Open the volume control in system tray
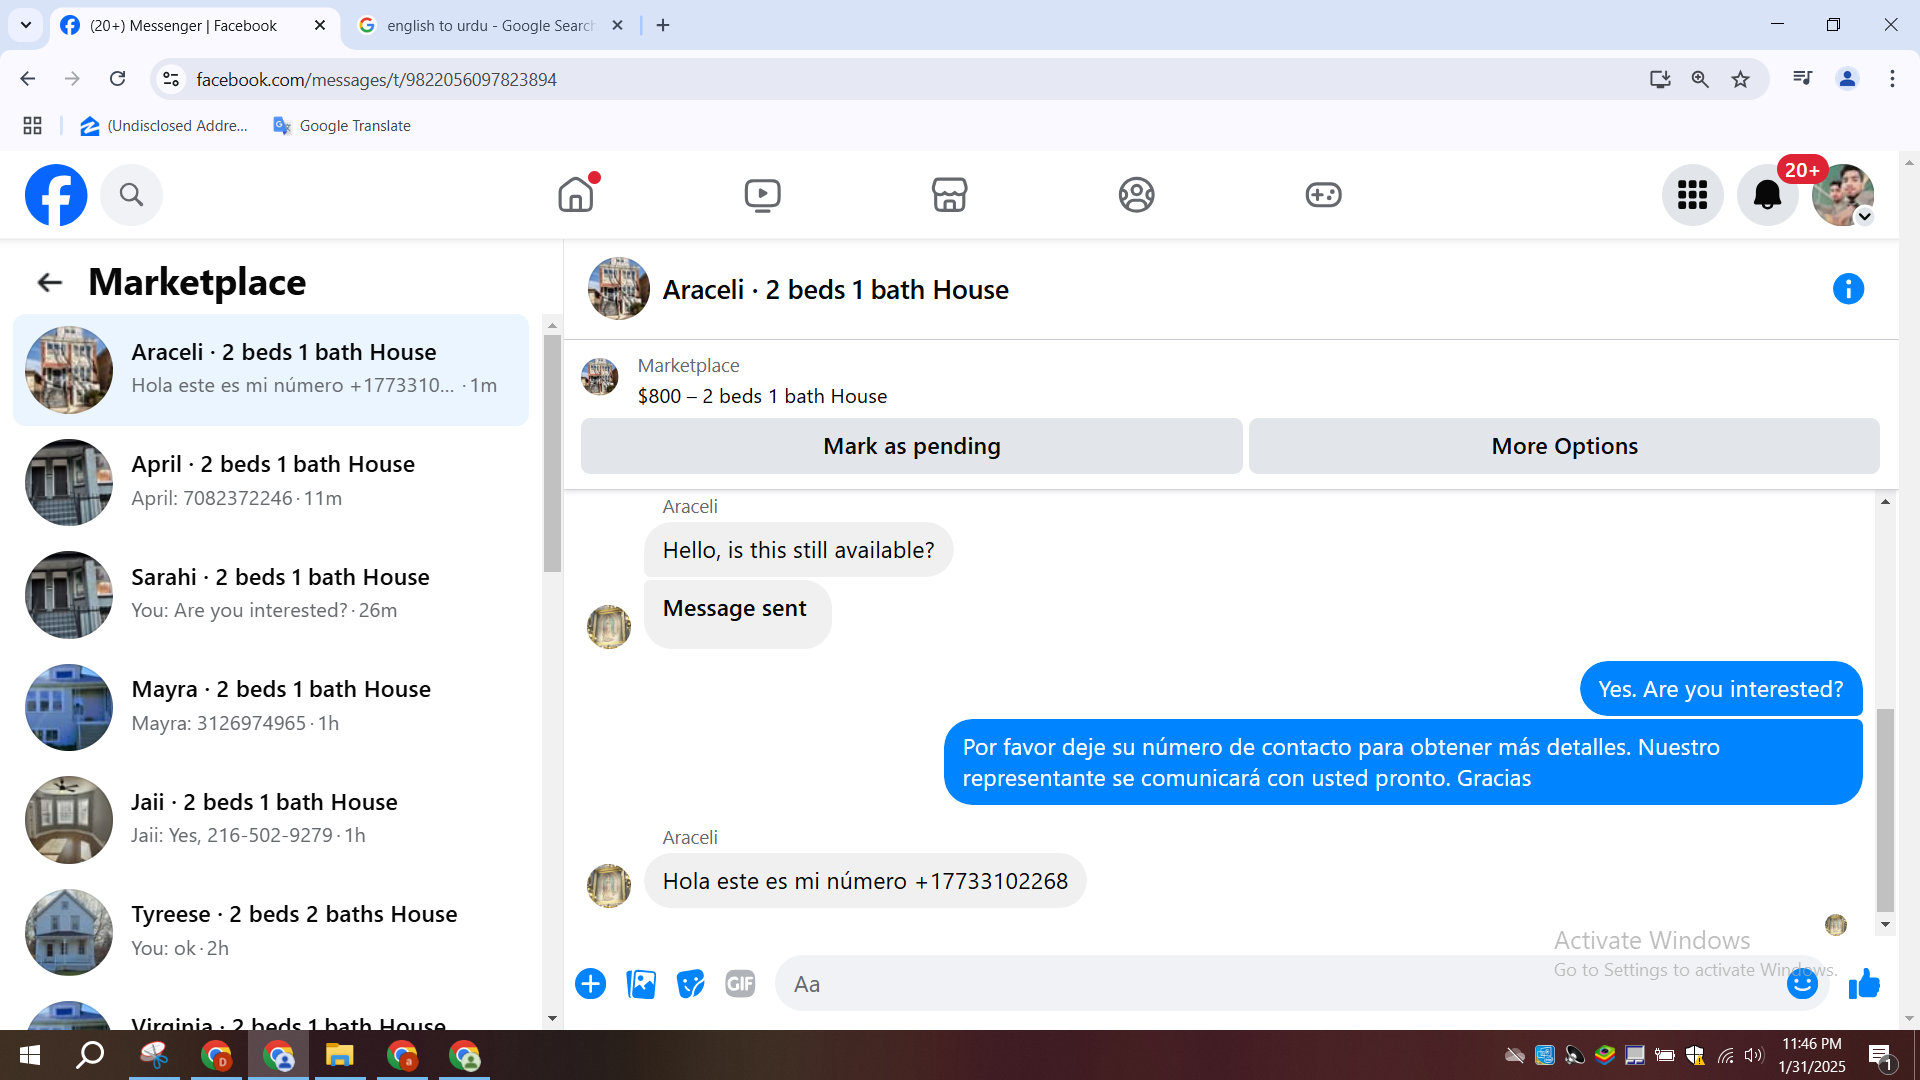The height and width of the screenshot is (1080, 1920). pyautogui.click(x=1754, y=1056)
